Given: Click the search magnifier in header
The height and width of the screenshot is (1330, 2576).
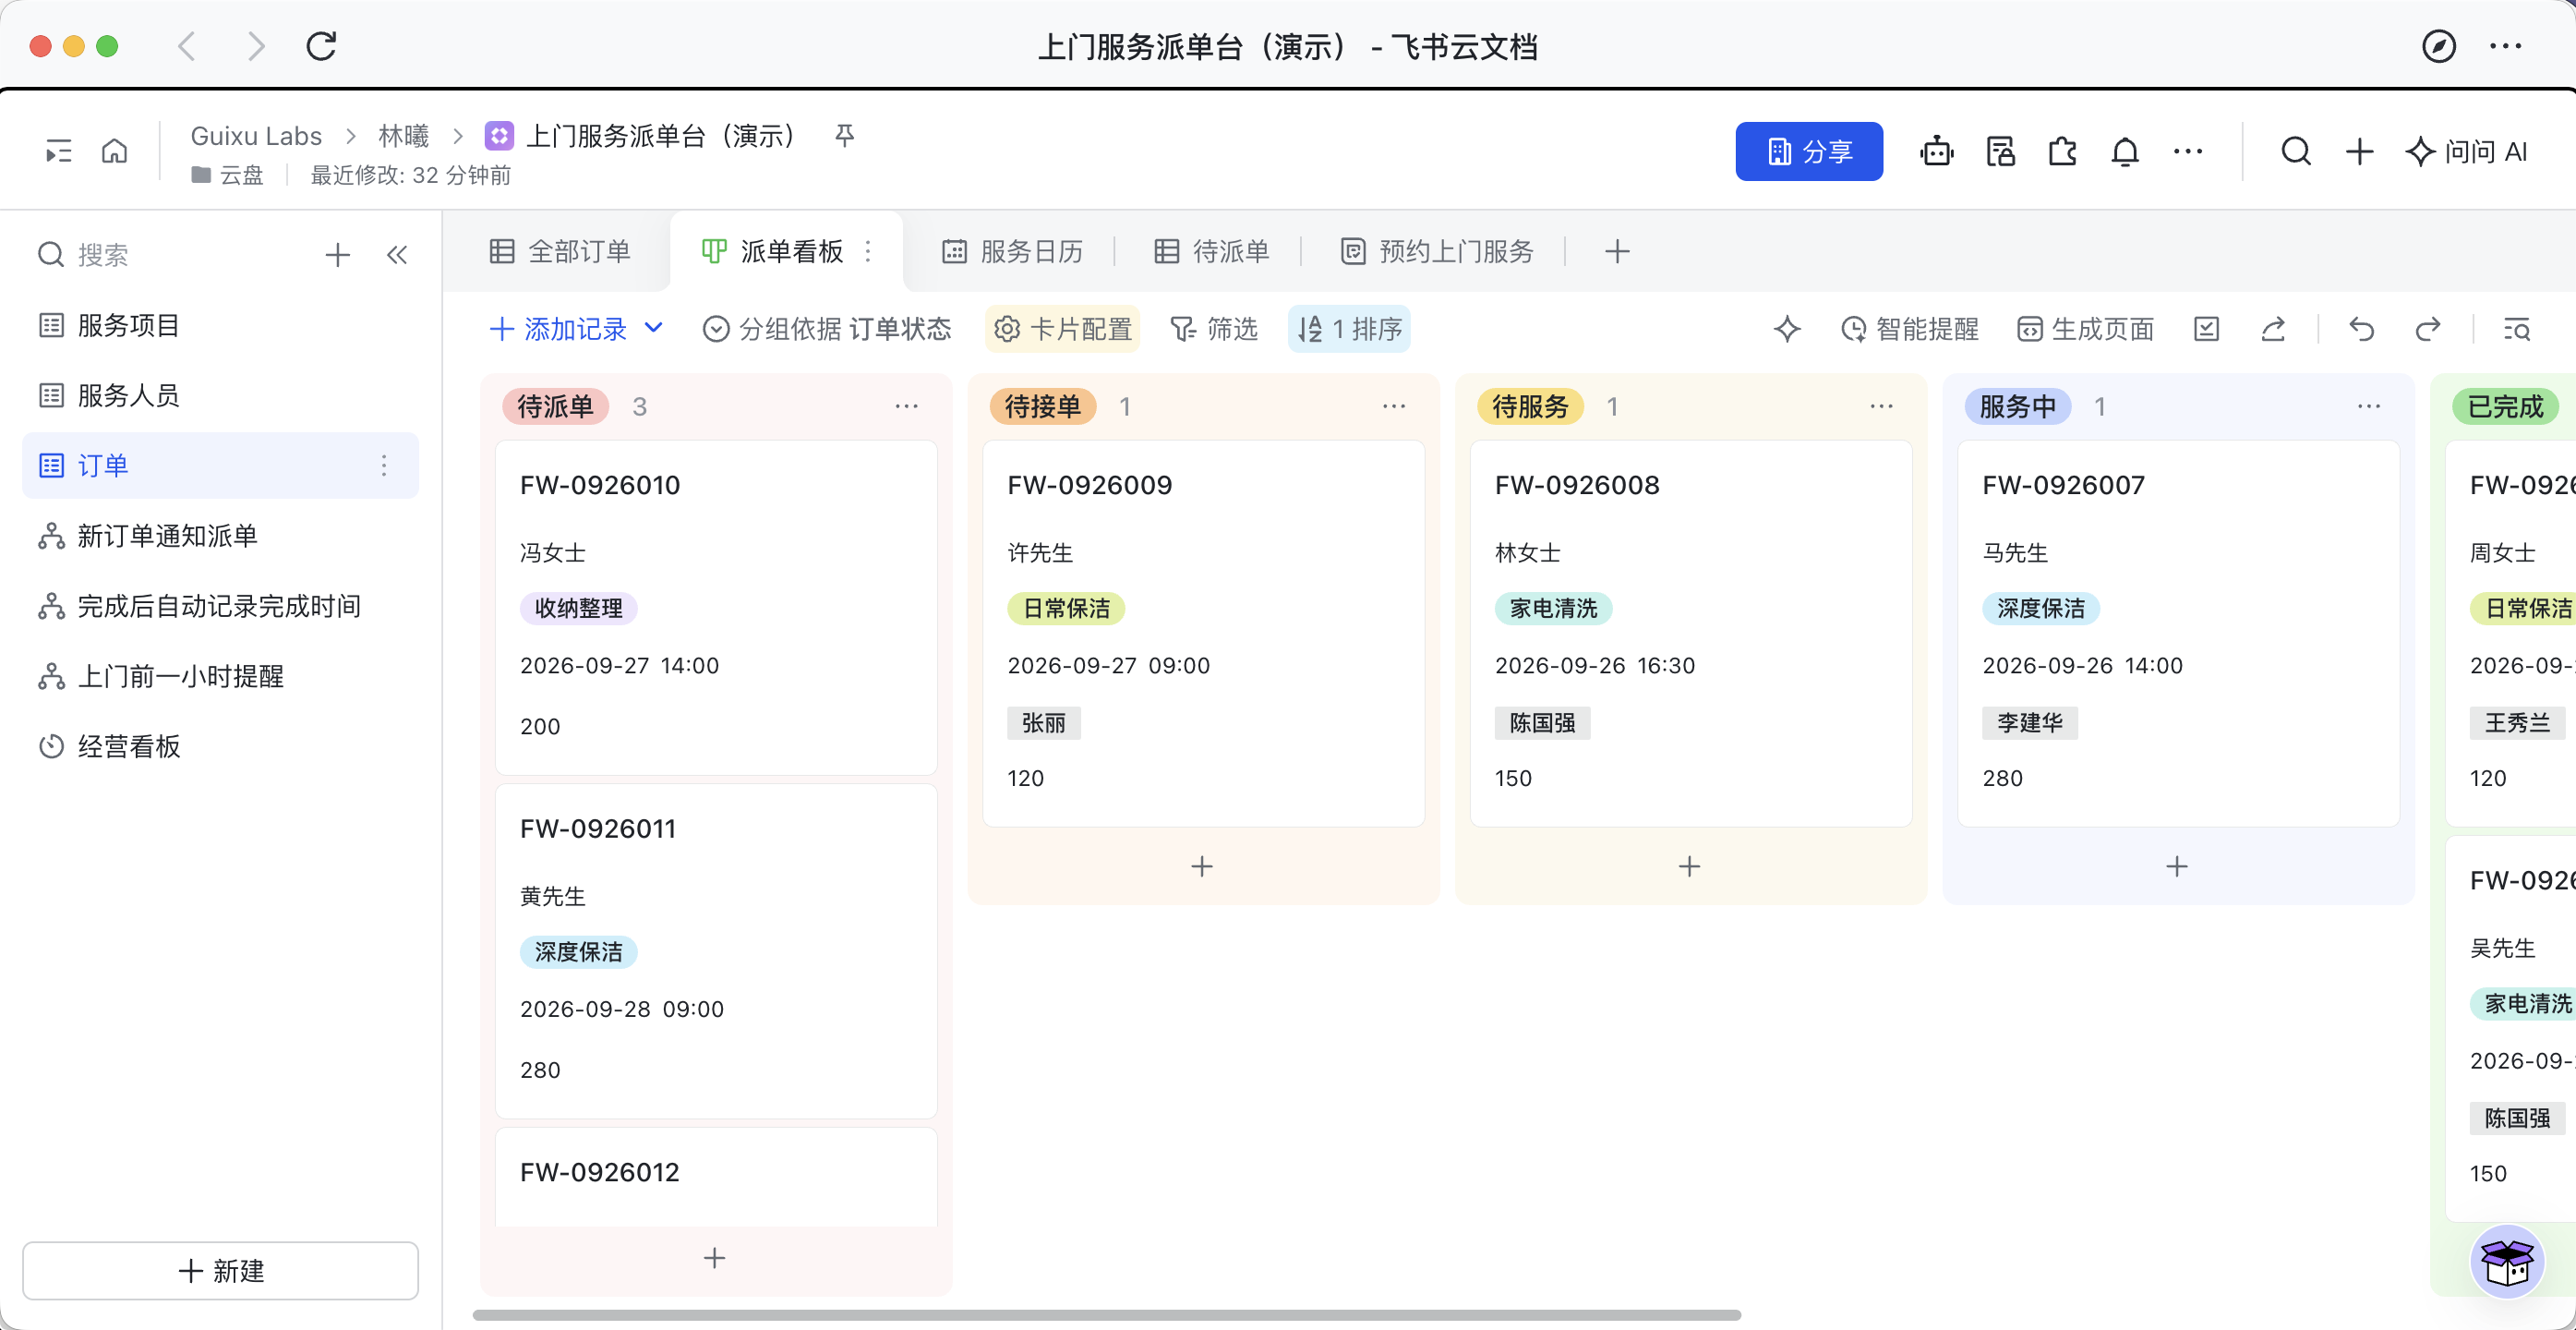Looking at the screenshot, I should [2296, 152].
